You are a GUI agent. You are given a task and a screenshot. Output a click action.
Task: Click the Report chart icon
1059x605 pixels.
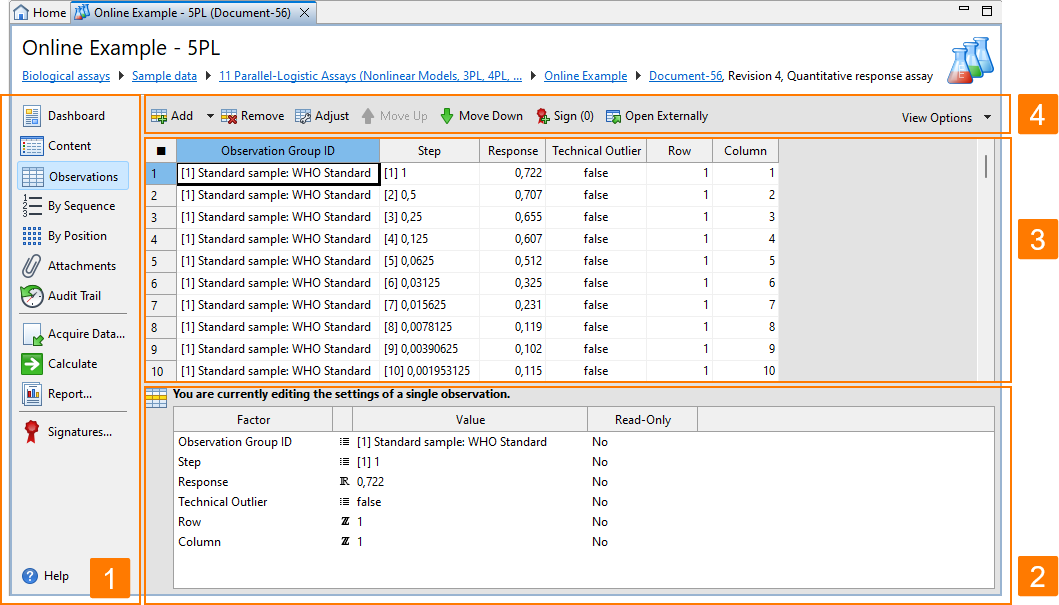32,394
